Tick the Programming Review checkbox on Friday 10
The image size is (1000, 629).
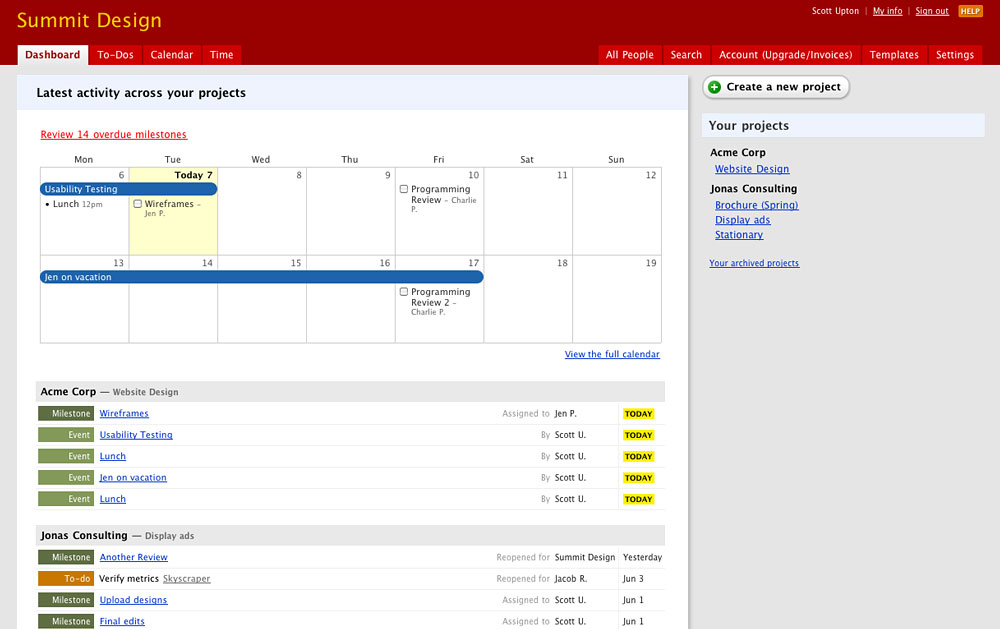click(x=404, y=189)
